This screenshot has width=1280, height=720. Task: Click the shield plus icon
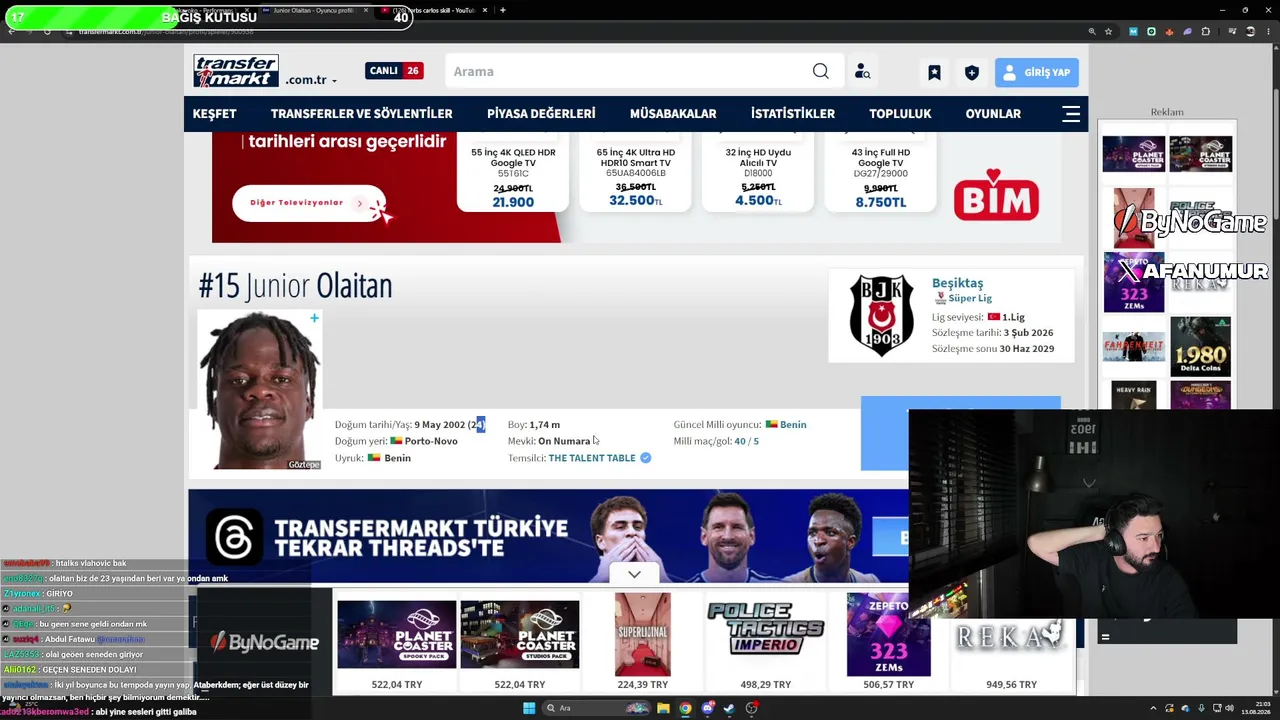pos(971,72)
